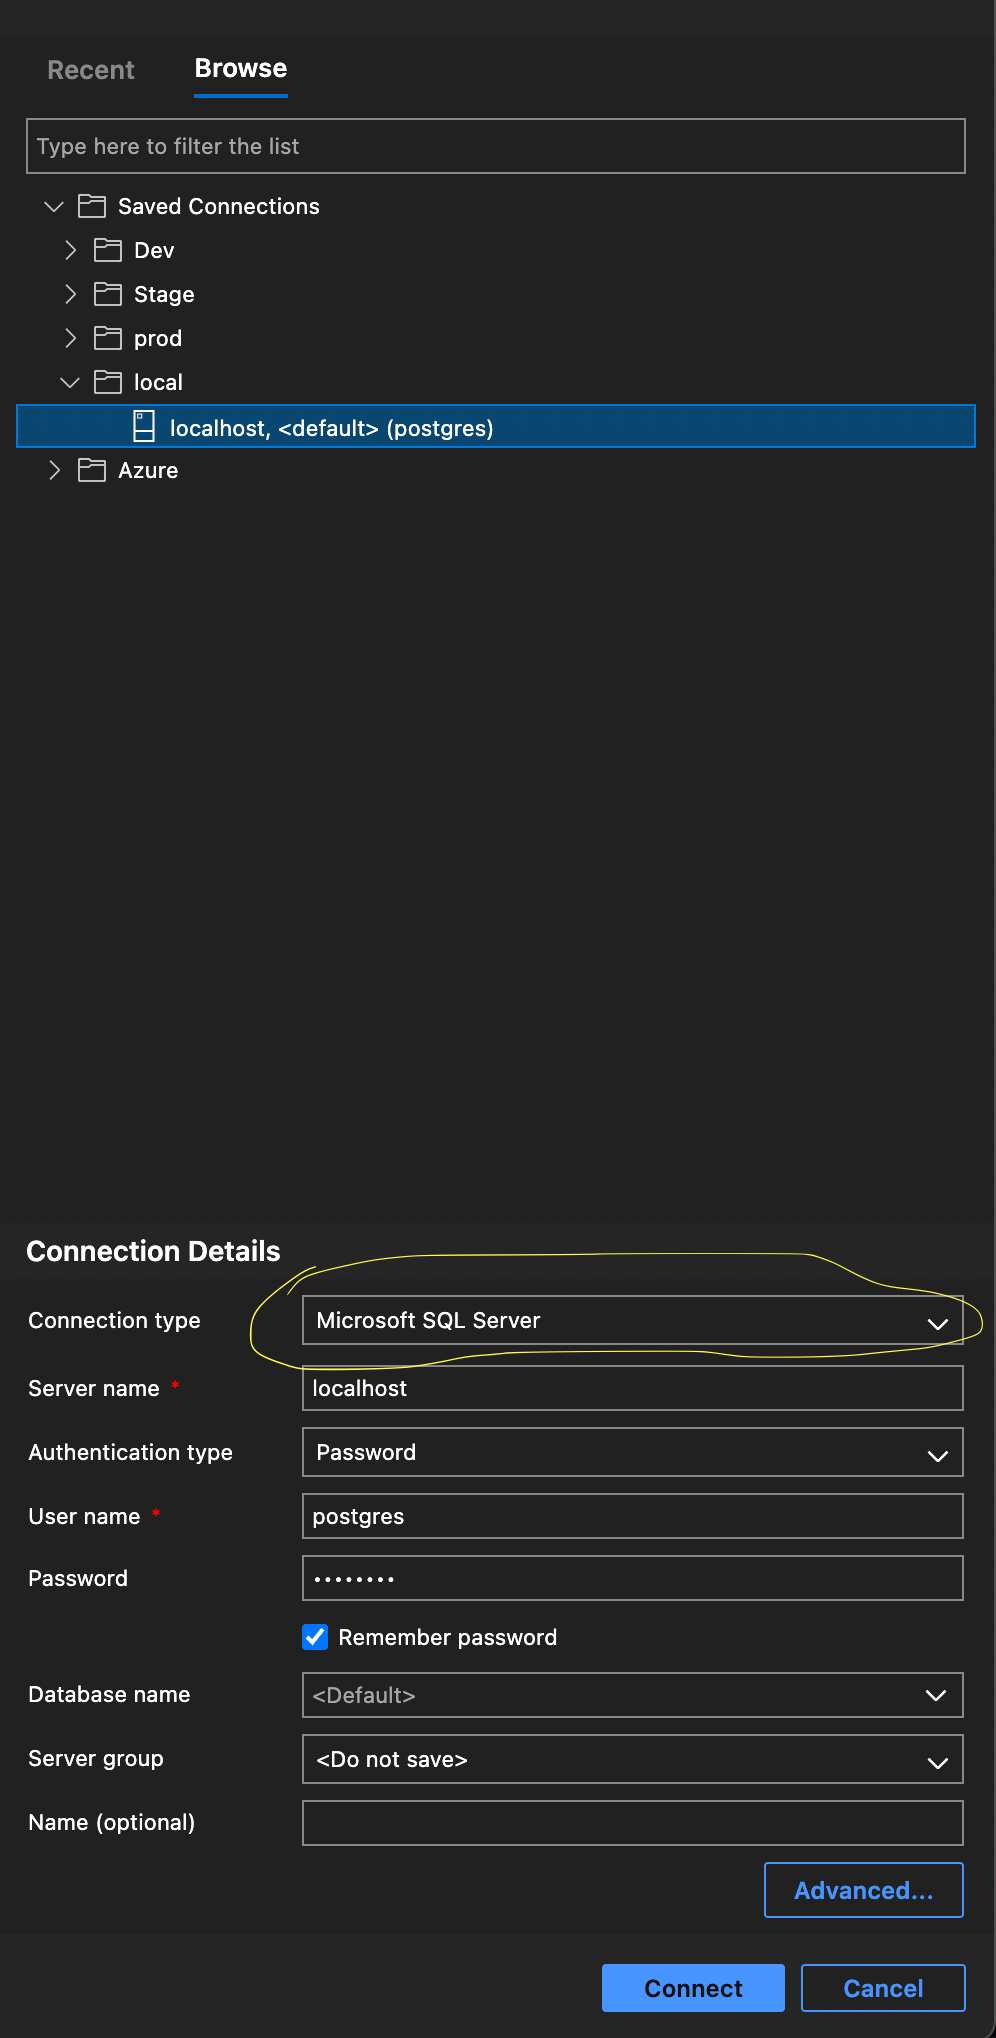The height and width of the screenshot is (2038, 996).
Task: Click the Azure folder icon
Action: pos(91,470)
